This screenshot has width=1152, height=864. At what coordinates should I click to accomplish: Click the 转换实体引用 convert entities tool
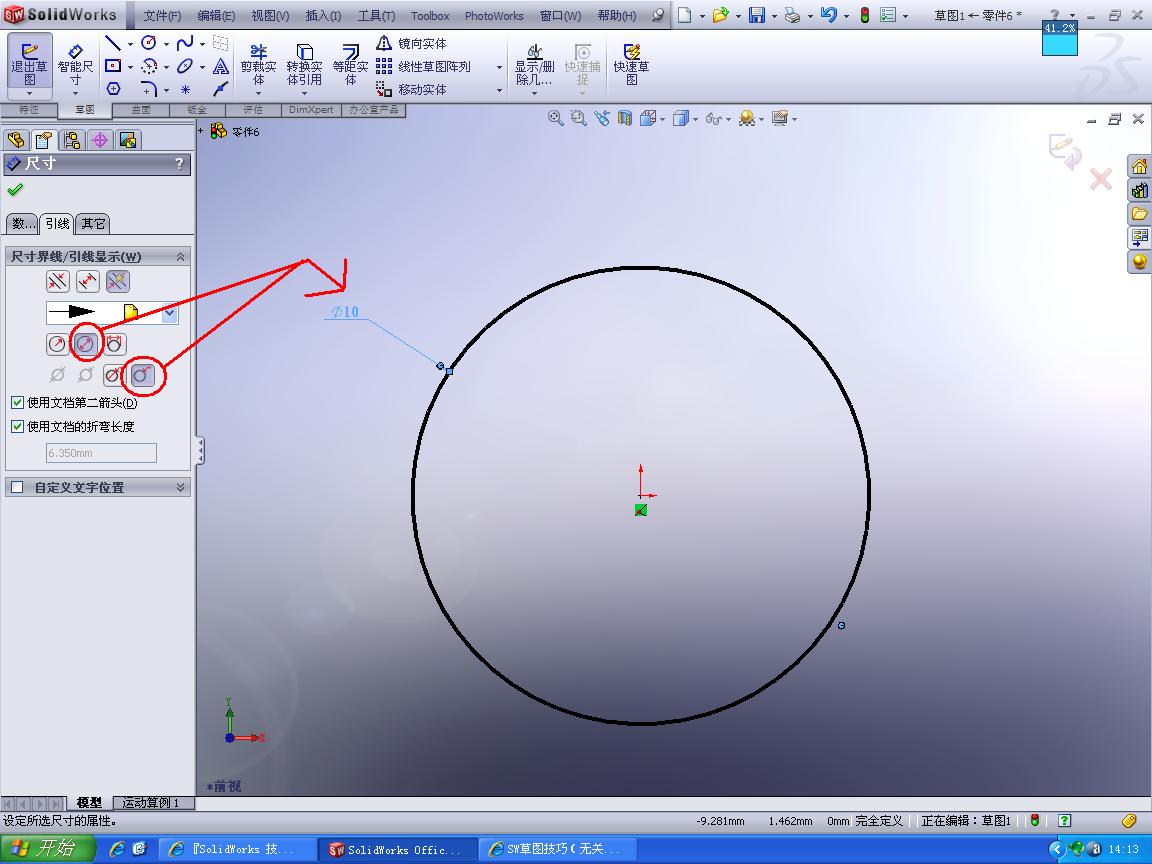304,64
